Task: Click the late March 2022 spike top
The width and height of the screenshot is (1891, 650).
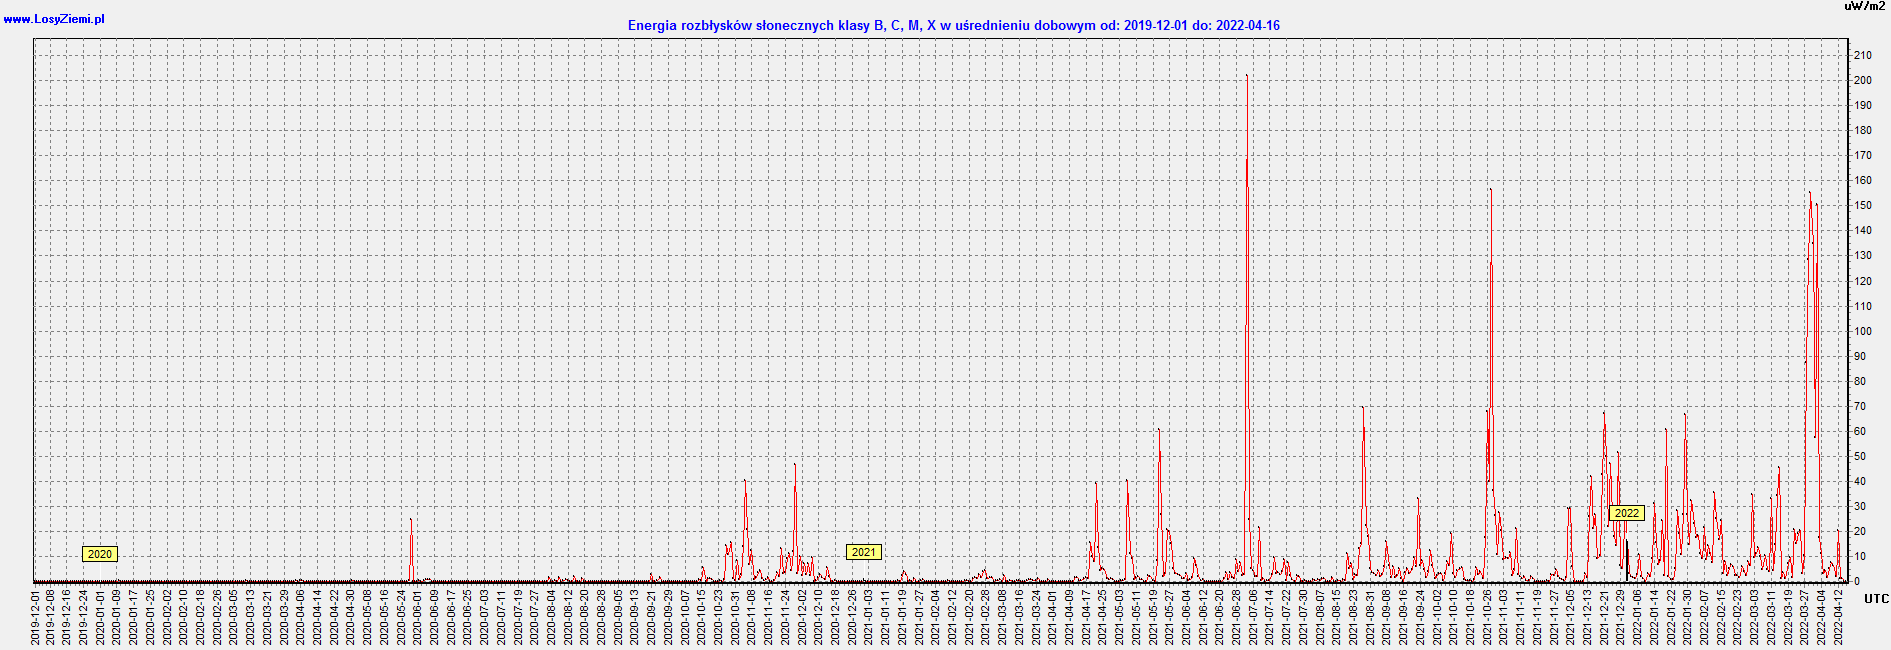Action: (x=1809, y=194)
